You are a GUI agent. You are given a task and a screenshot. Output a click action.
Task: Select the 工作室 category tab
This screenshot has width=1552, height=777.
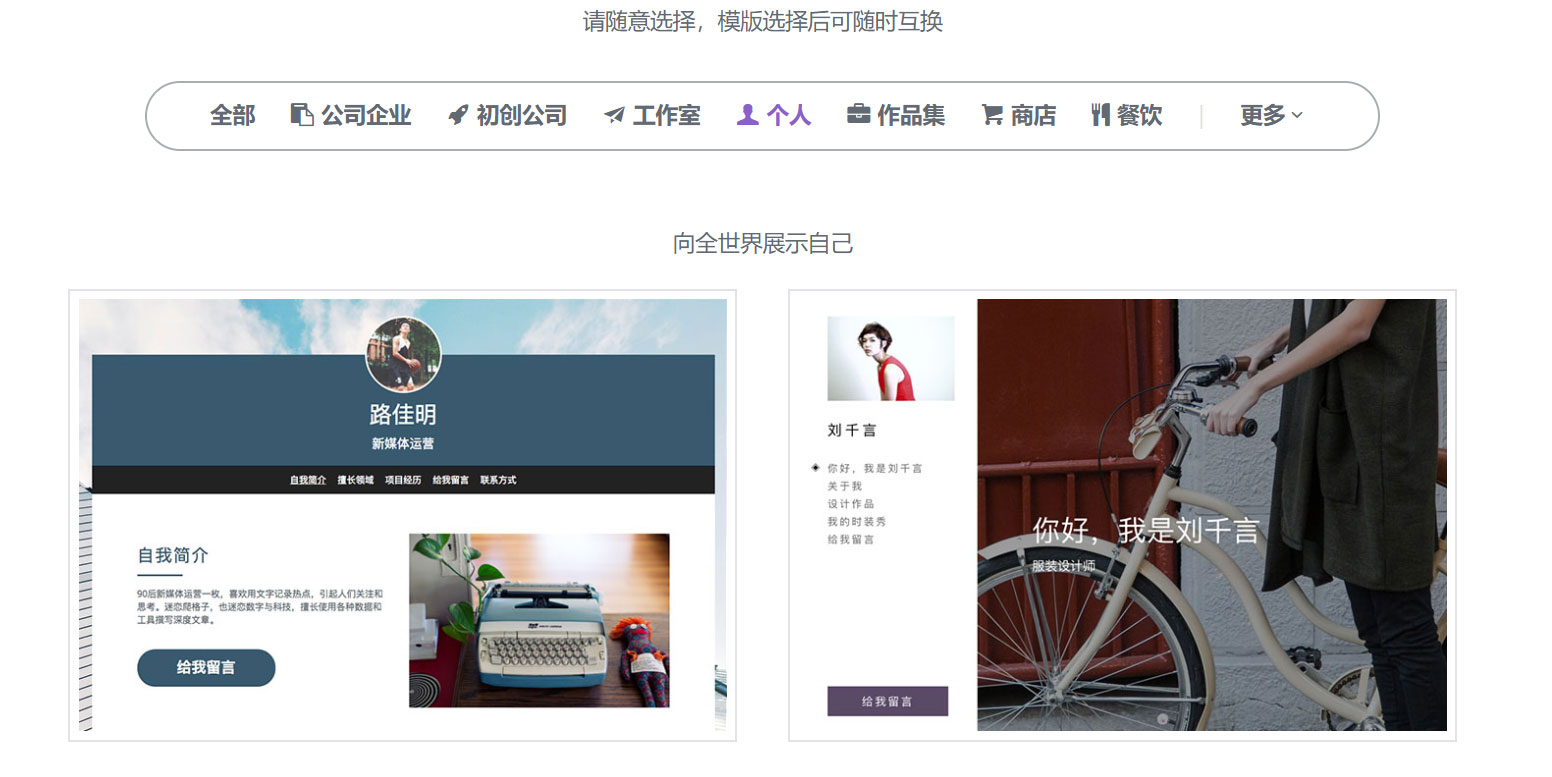point(665,115)
